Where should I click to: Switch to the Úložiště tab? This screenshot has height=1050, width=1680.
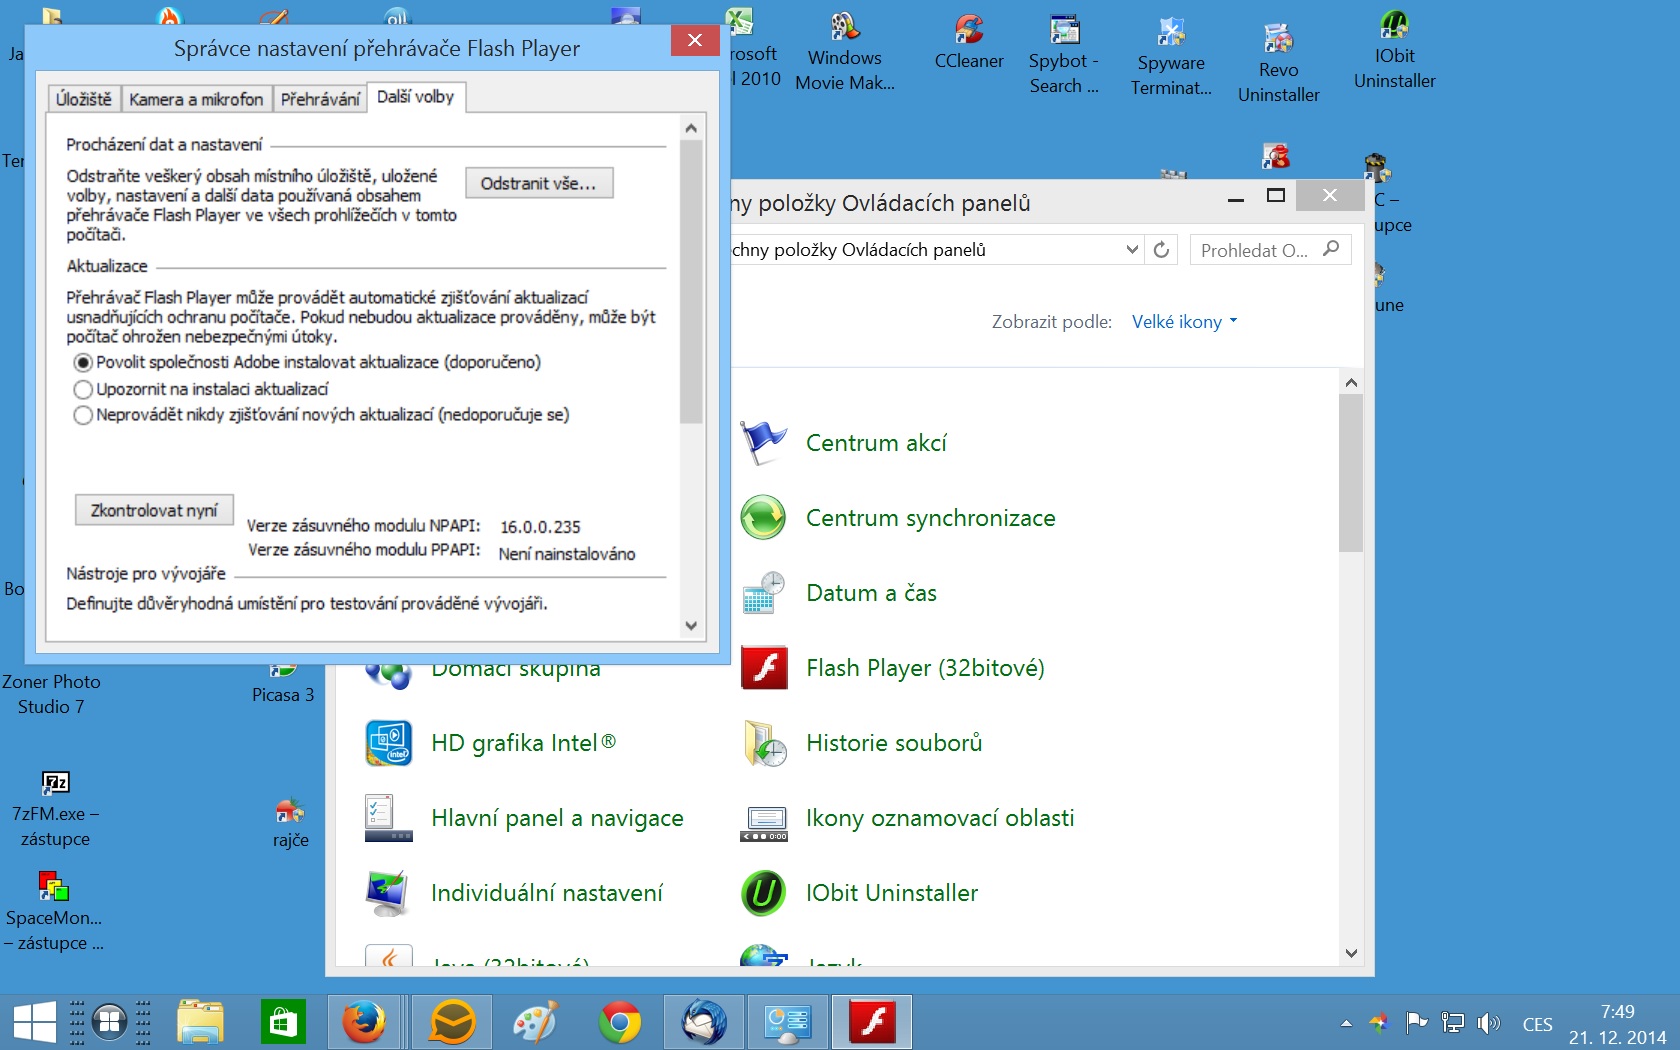[84, 99]
